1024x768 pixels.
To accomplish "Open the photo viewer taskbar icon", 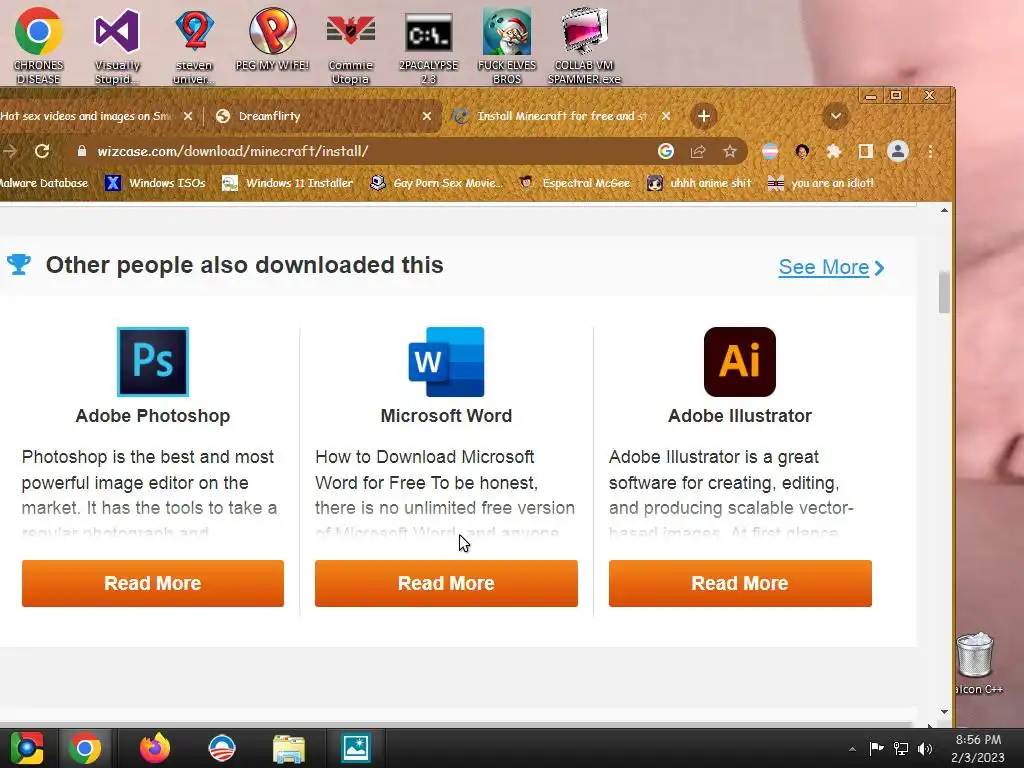I will pyautogui.click(x=356, y=748).
